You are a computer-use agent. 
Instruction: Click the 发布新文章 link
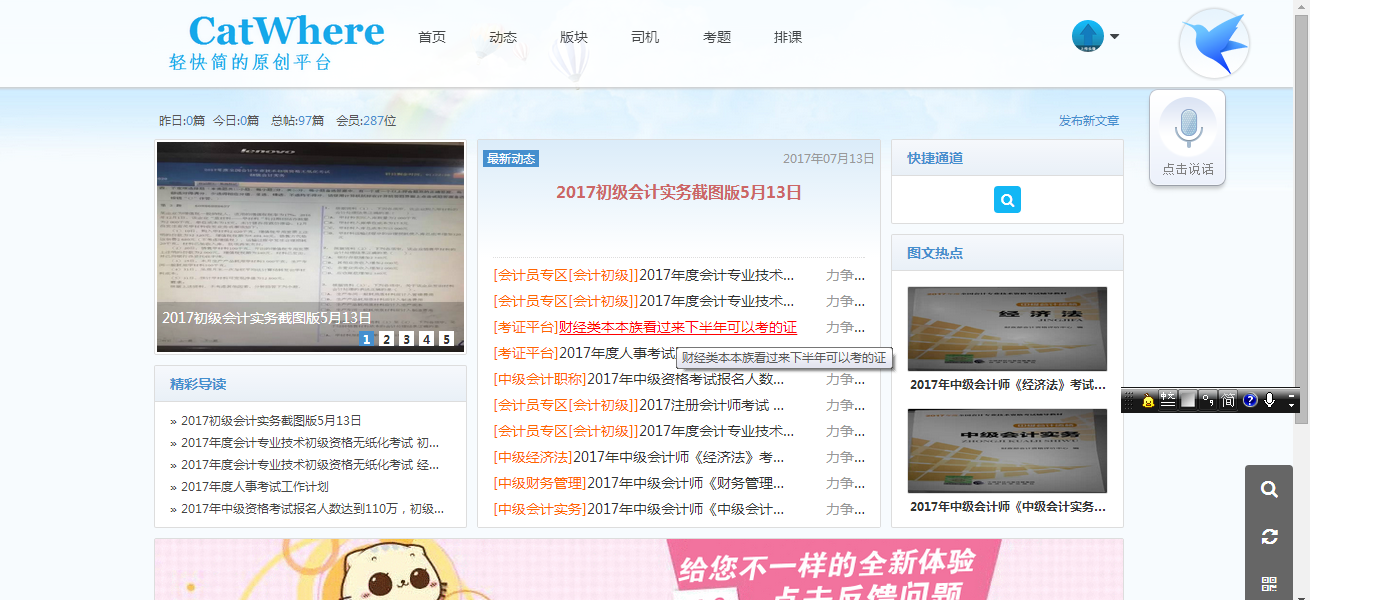[1089, 121]
